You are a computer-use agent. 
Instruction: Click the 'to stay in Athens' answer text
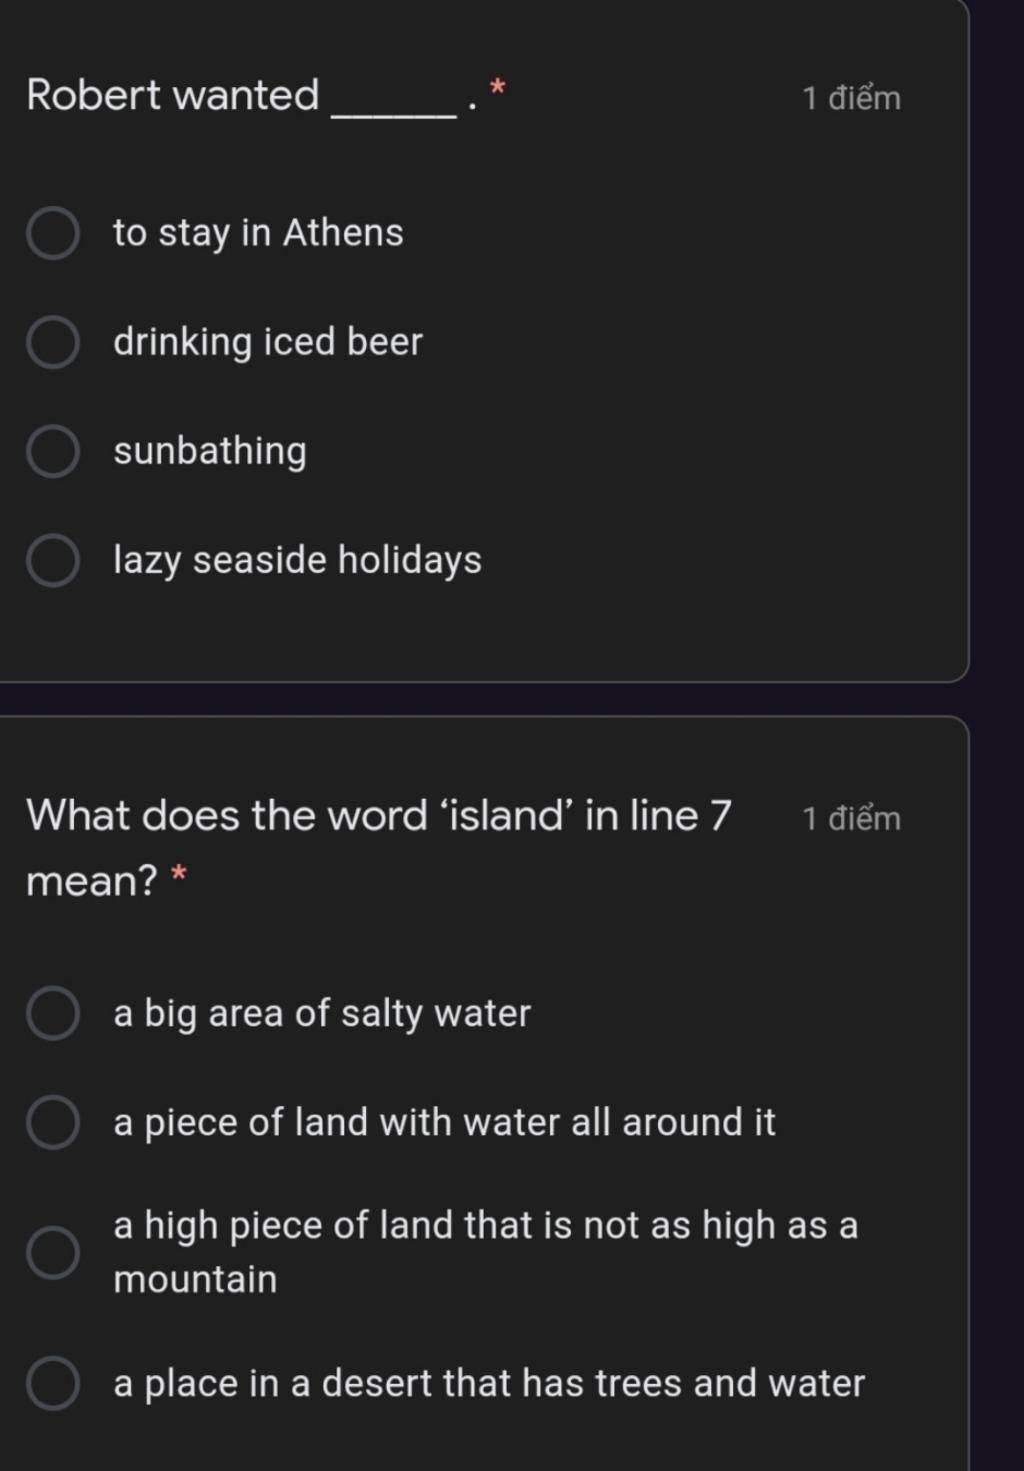258,233
